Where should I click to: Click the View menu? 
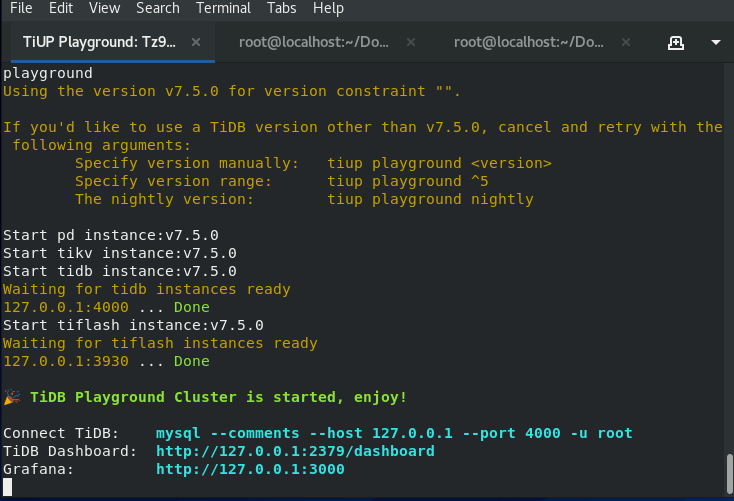point(104,8)
